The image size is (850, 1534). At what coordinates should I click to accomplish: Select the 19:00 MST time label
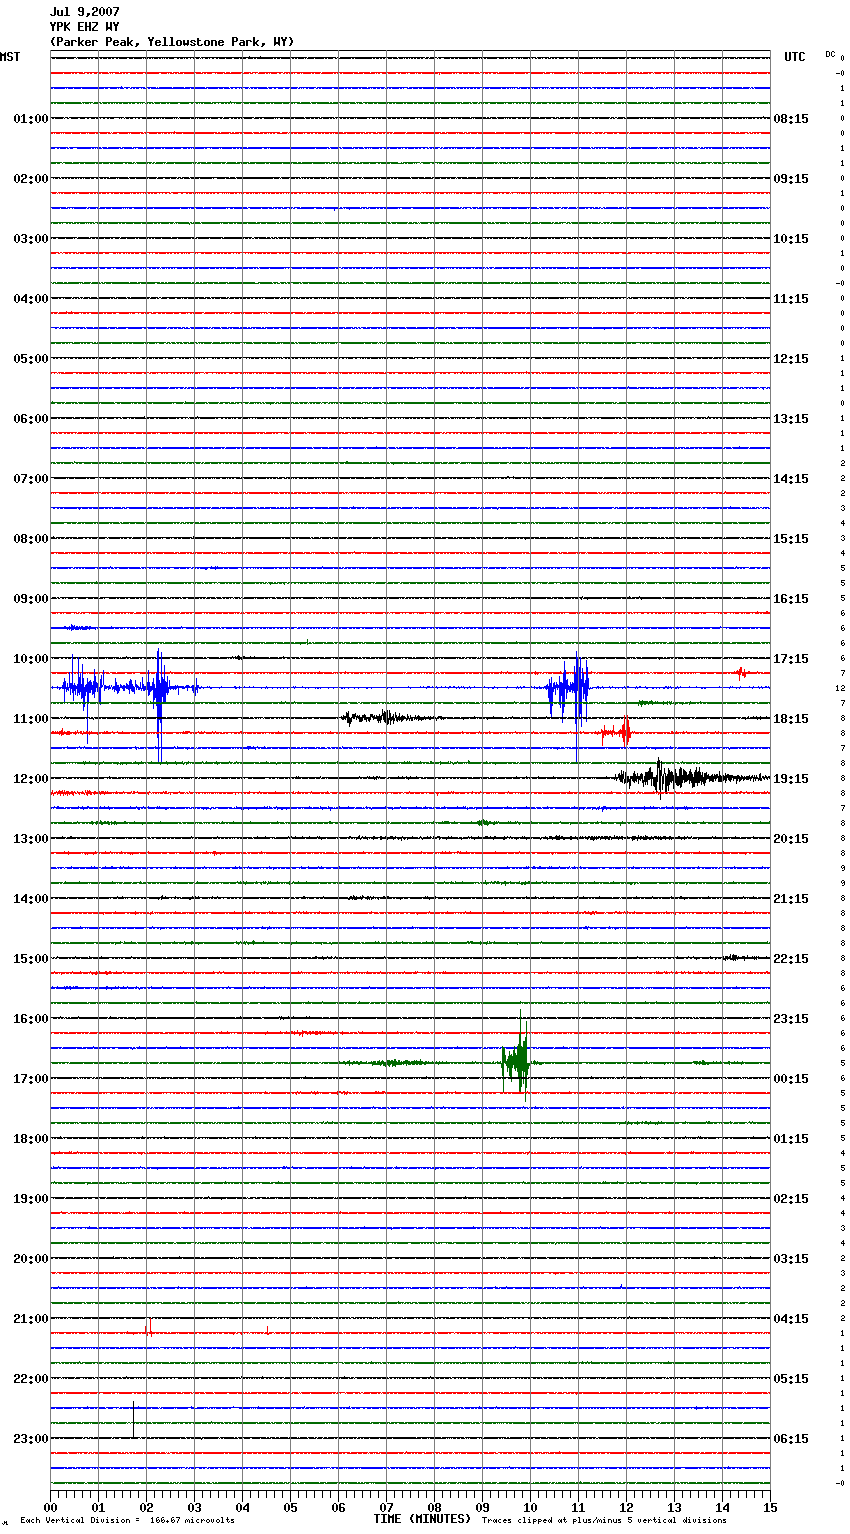pyautogui.click(x=30, y=1199)
